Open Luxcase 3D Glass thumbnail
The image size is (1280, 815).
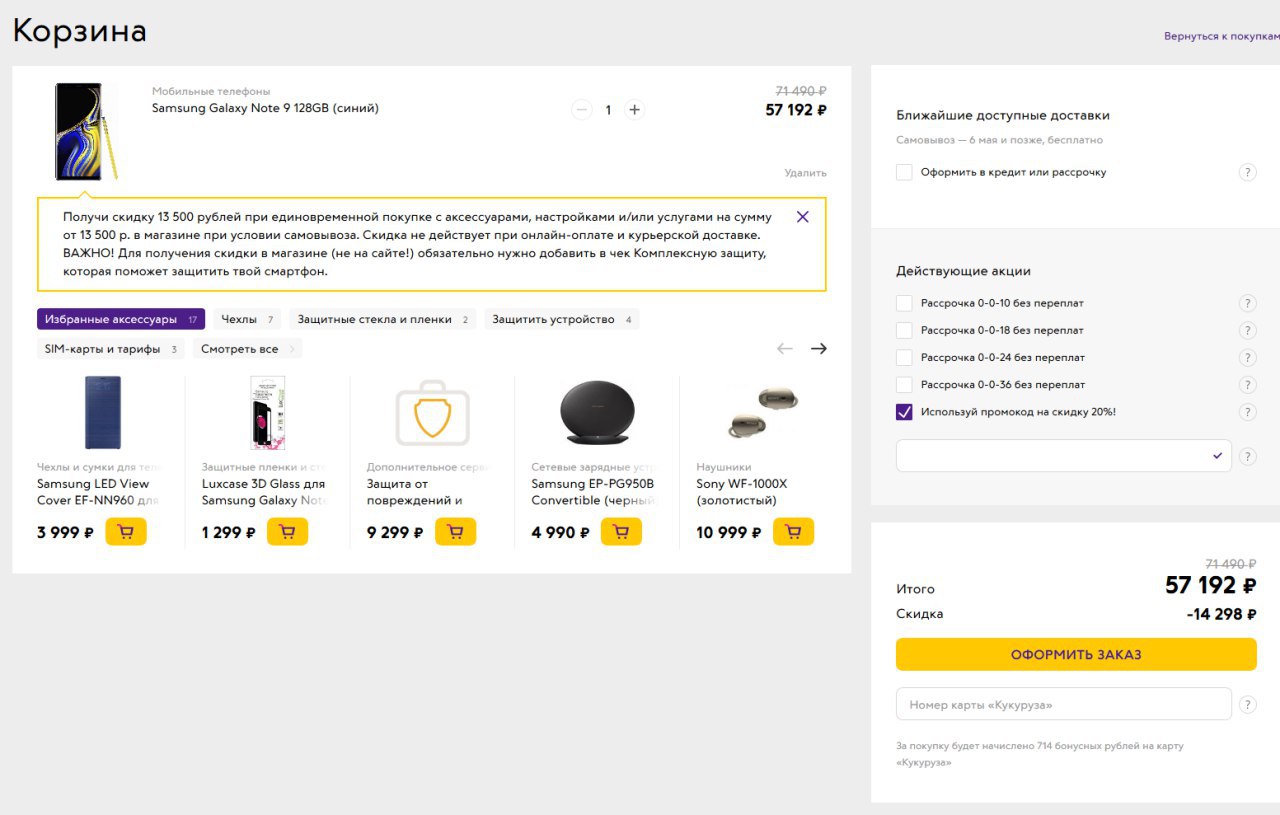click(267, 412)
